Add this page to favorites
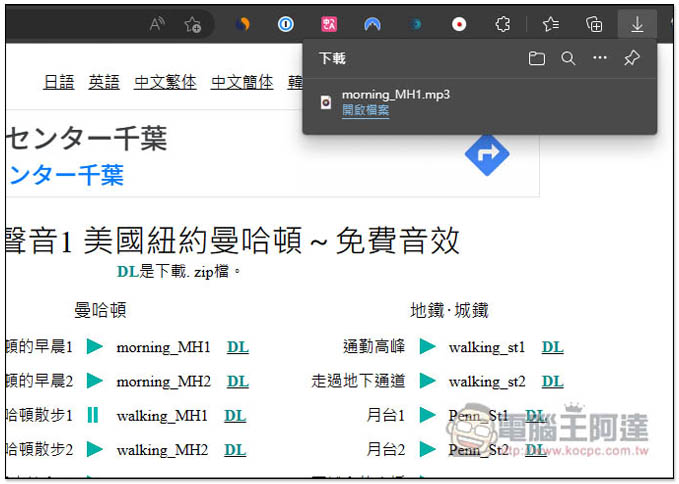This screenshot has height=484, width=679. tap(193, 25)
